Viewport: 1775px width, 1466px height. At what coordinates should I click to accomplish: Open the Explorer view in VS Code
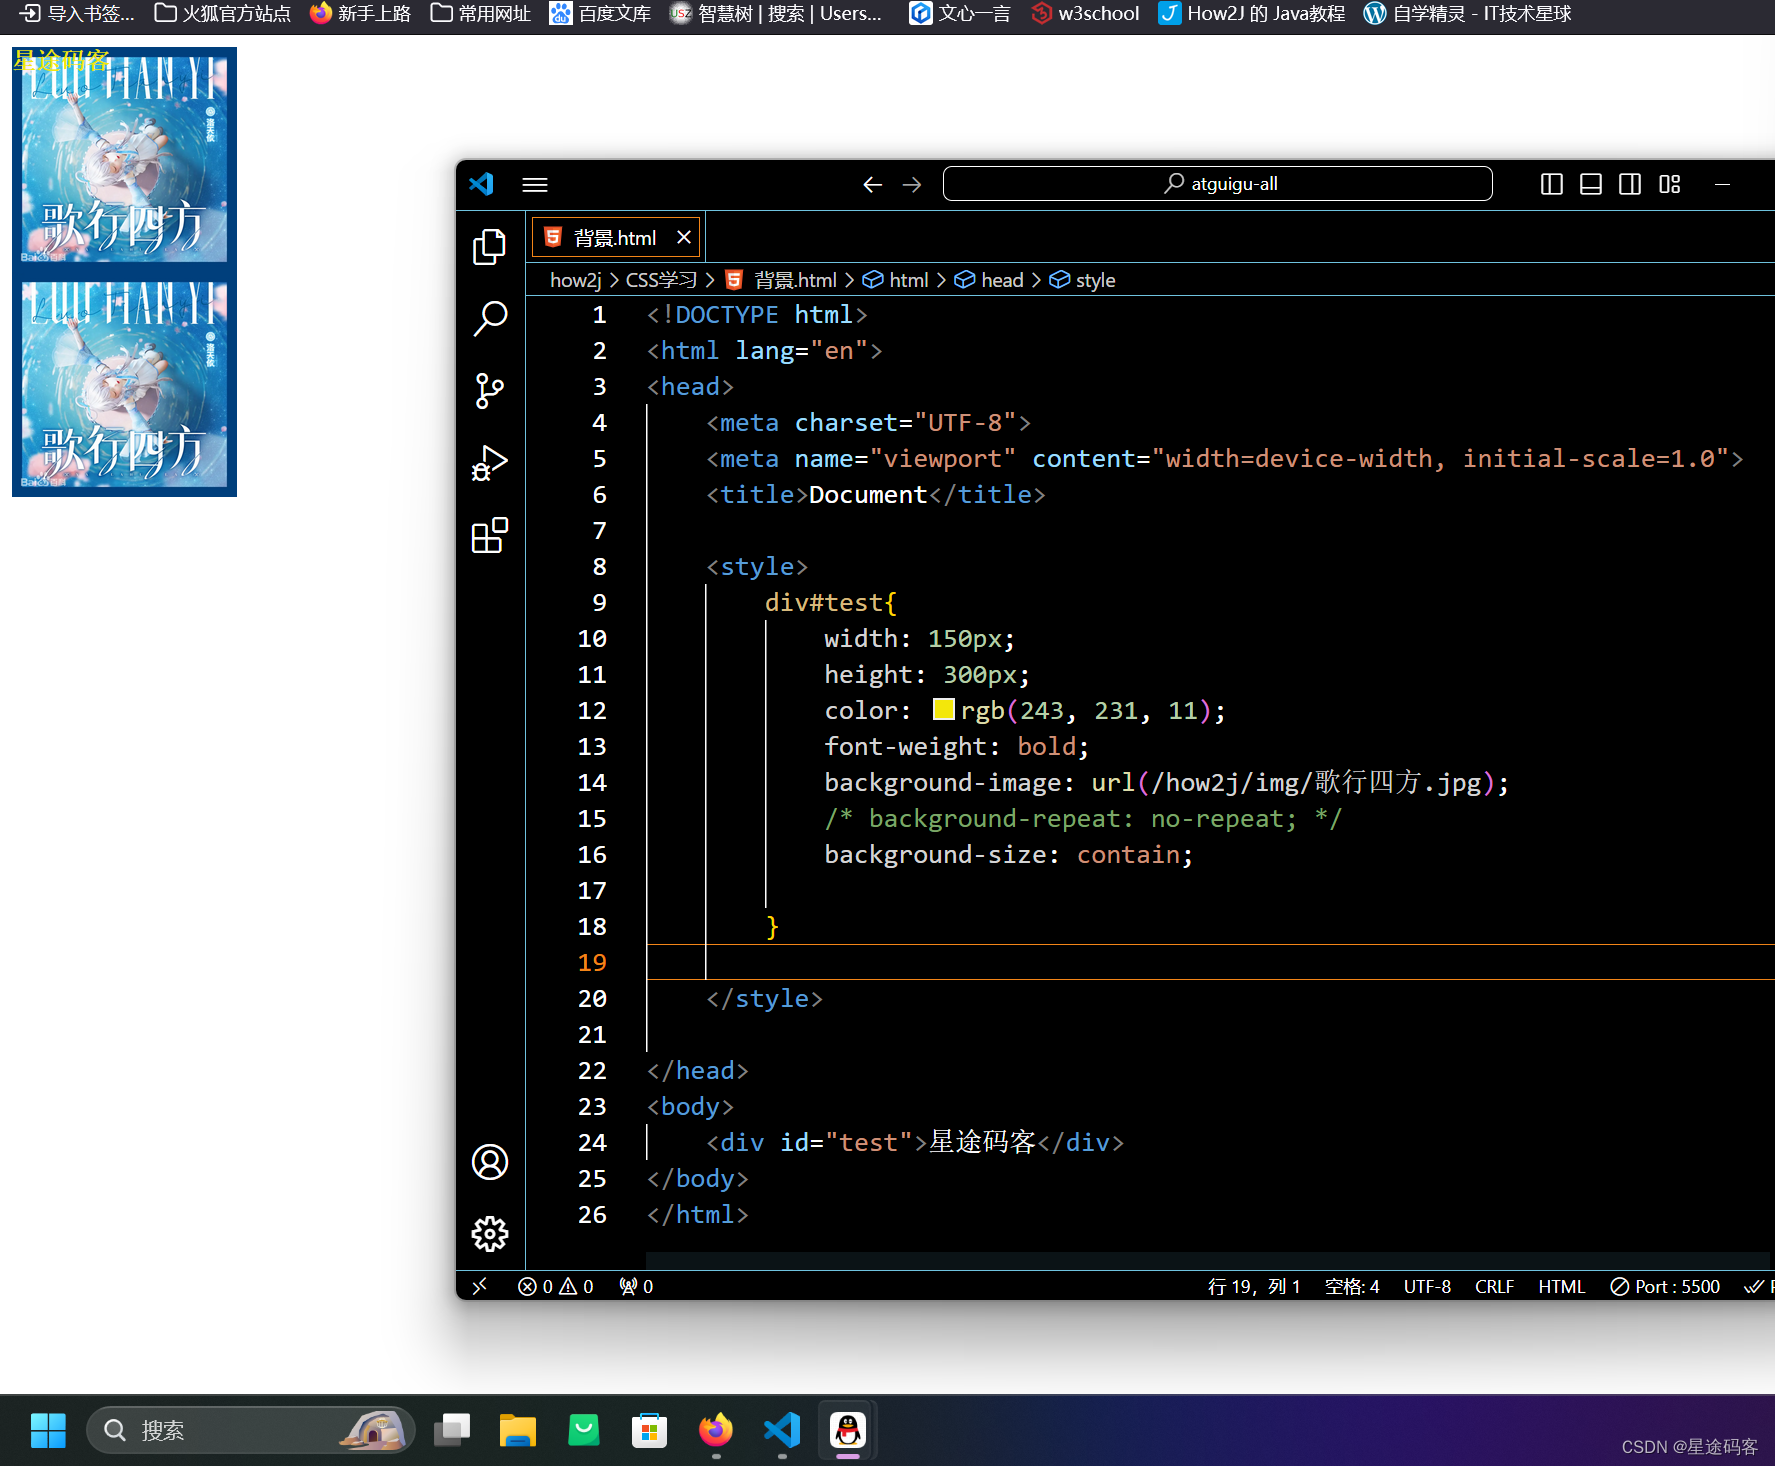(x=490, y=247)
